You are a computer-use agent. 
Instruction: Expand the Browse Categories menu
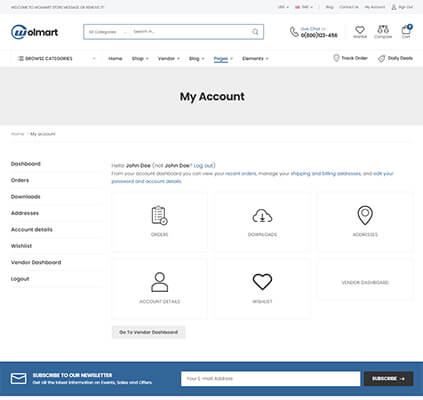point(56,59)
